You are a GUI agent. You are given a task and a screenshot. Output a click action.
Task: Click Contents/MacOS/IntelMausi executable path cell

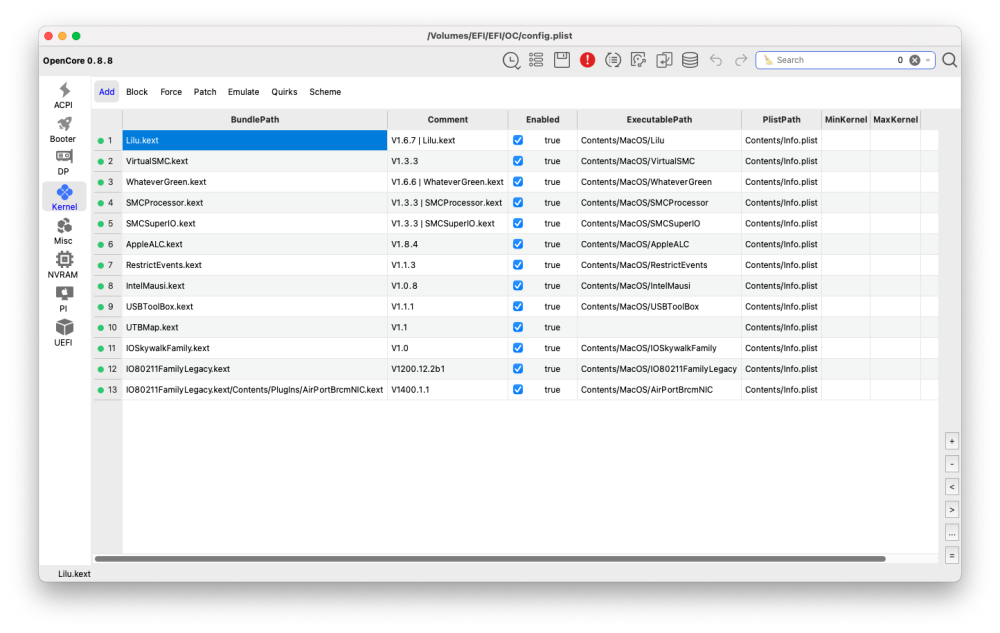point(659,286)
